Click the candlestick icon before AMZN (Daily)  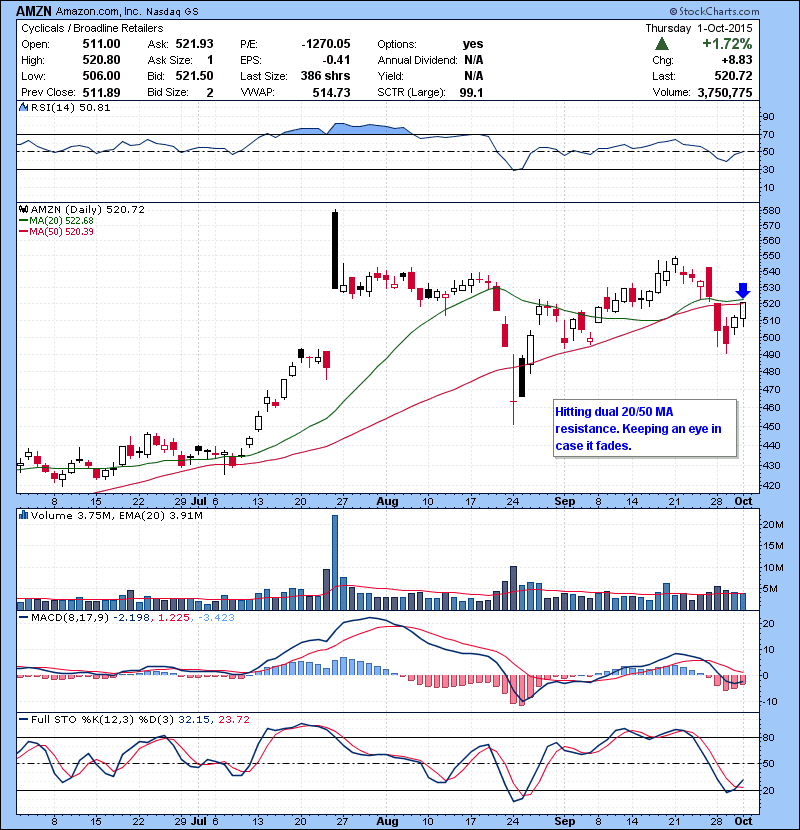(x=23, y=209)
